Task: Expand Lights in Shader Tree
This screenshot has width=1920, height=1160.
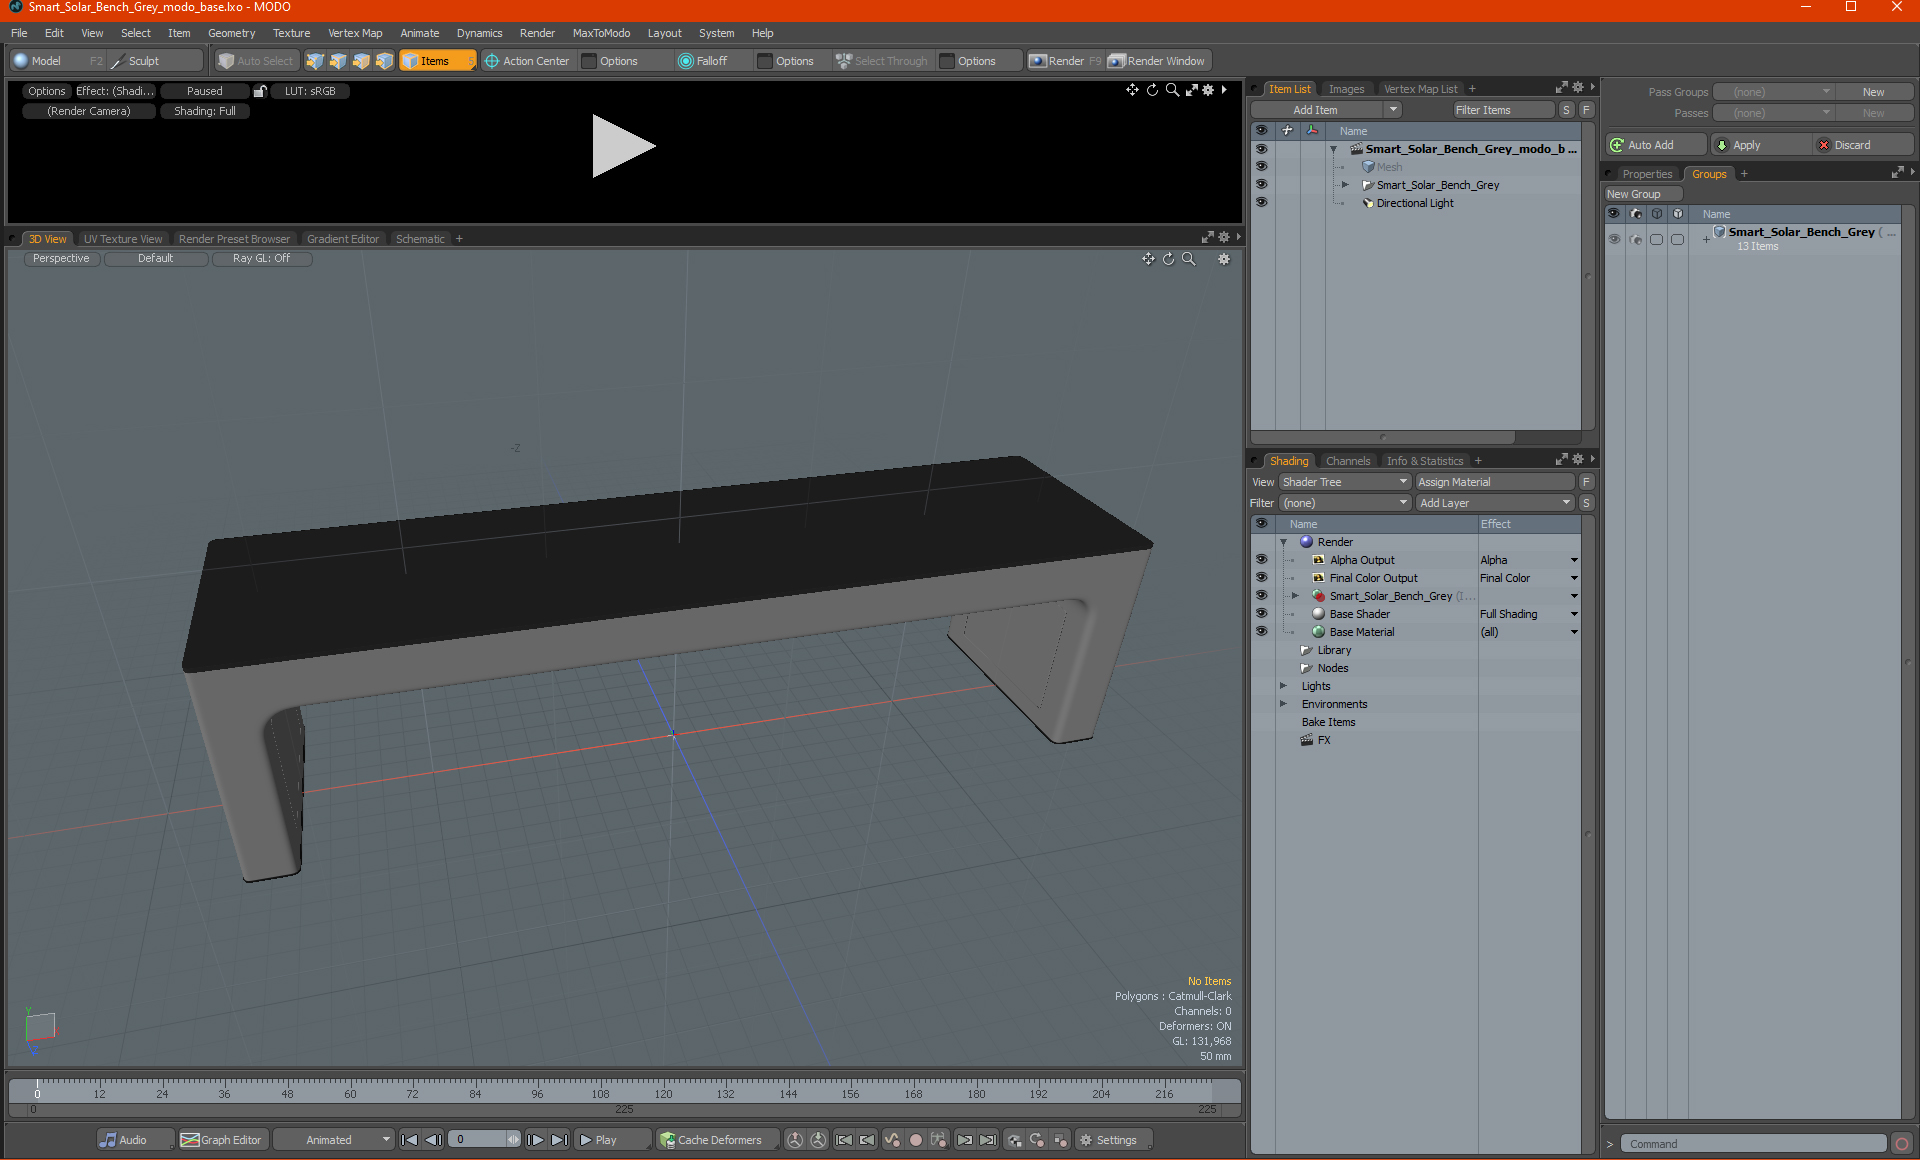Action: [x=1283, y=686]
